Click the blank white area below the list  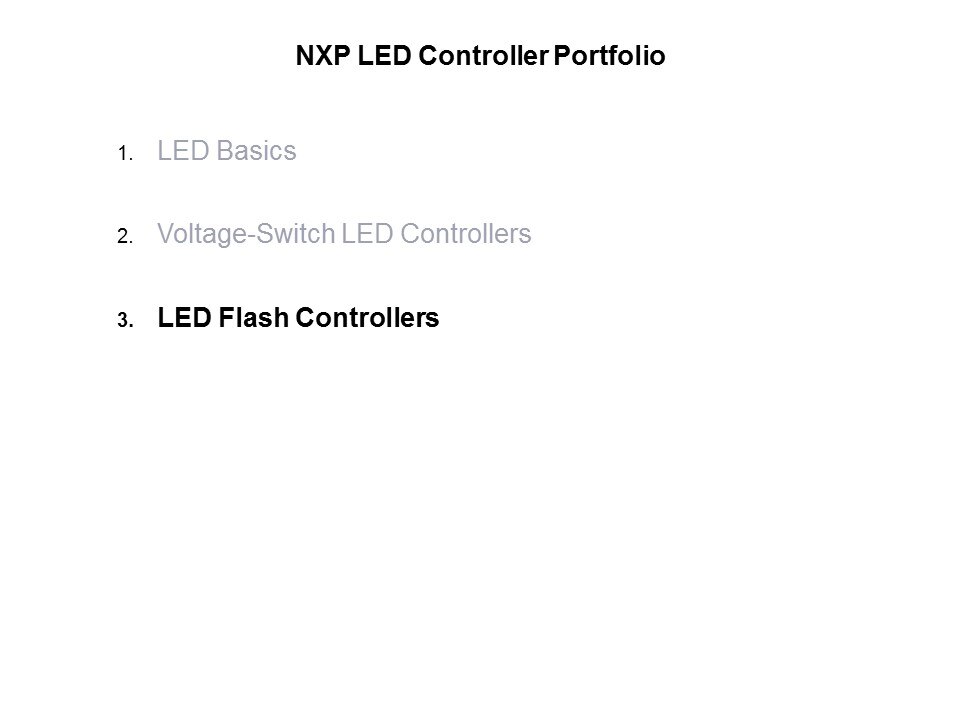(480, 520)
